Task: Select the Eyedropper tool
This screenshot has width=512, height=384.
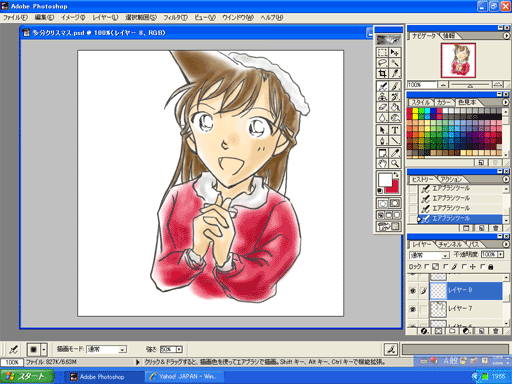Action: pyautogui.click(x=395, y=153)
